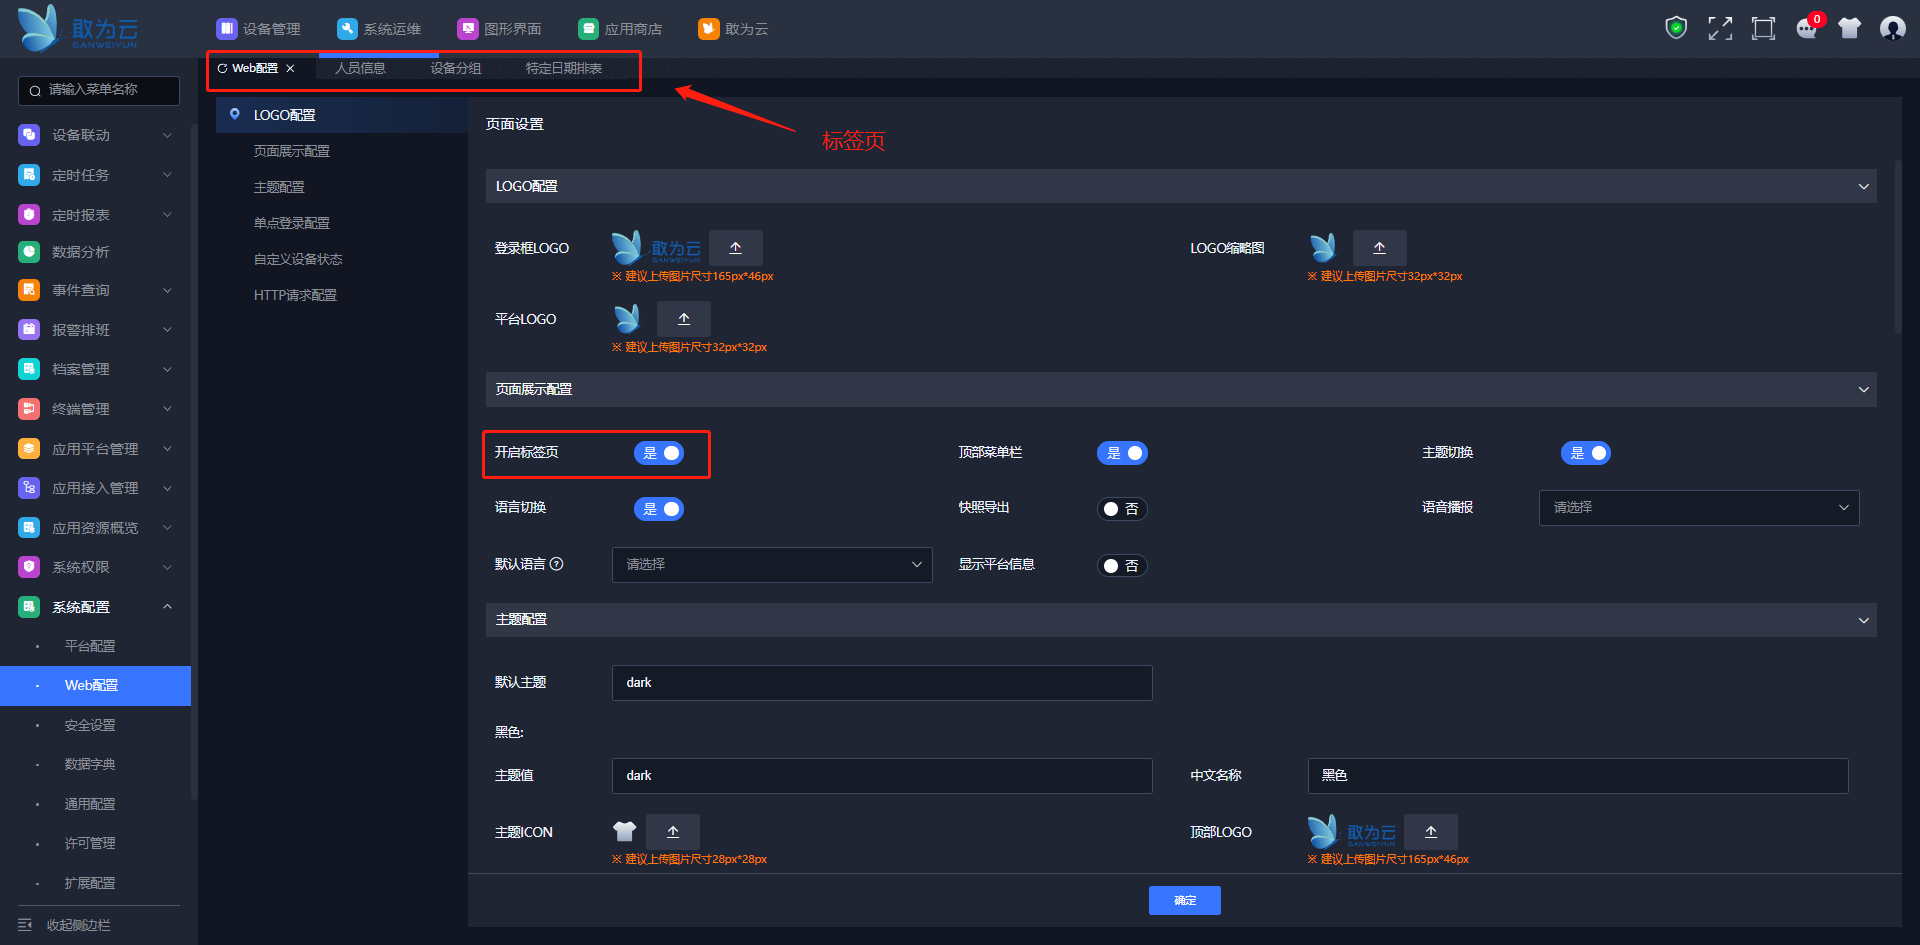Upload a new 顶部LOGO image
This screenshot has width=1920, height=945.
click(x=1431, y=832)
